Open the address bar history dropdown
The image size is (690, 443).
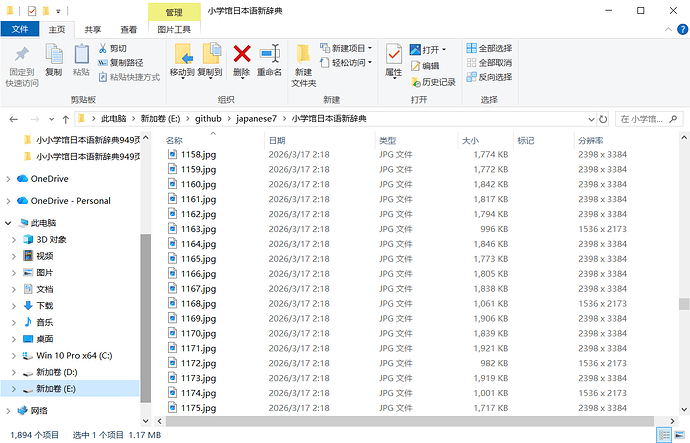pos(591,119)
